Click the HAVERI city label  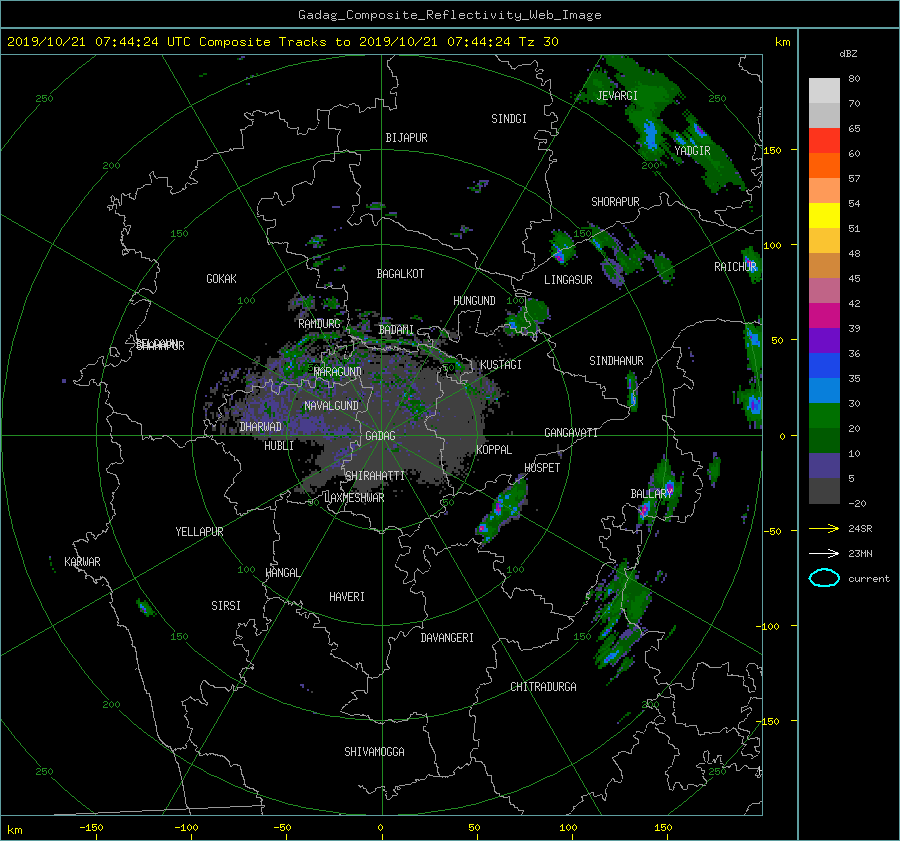coord(347,597)
